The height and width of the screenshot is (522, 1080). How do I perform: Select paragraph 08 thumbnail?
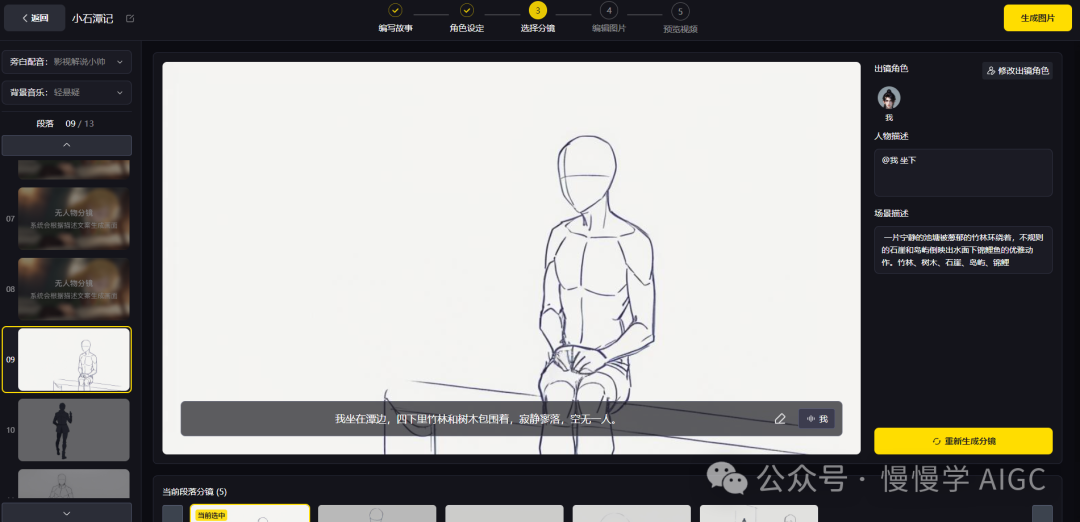point(74,289)
